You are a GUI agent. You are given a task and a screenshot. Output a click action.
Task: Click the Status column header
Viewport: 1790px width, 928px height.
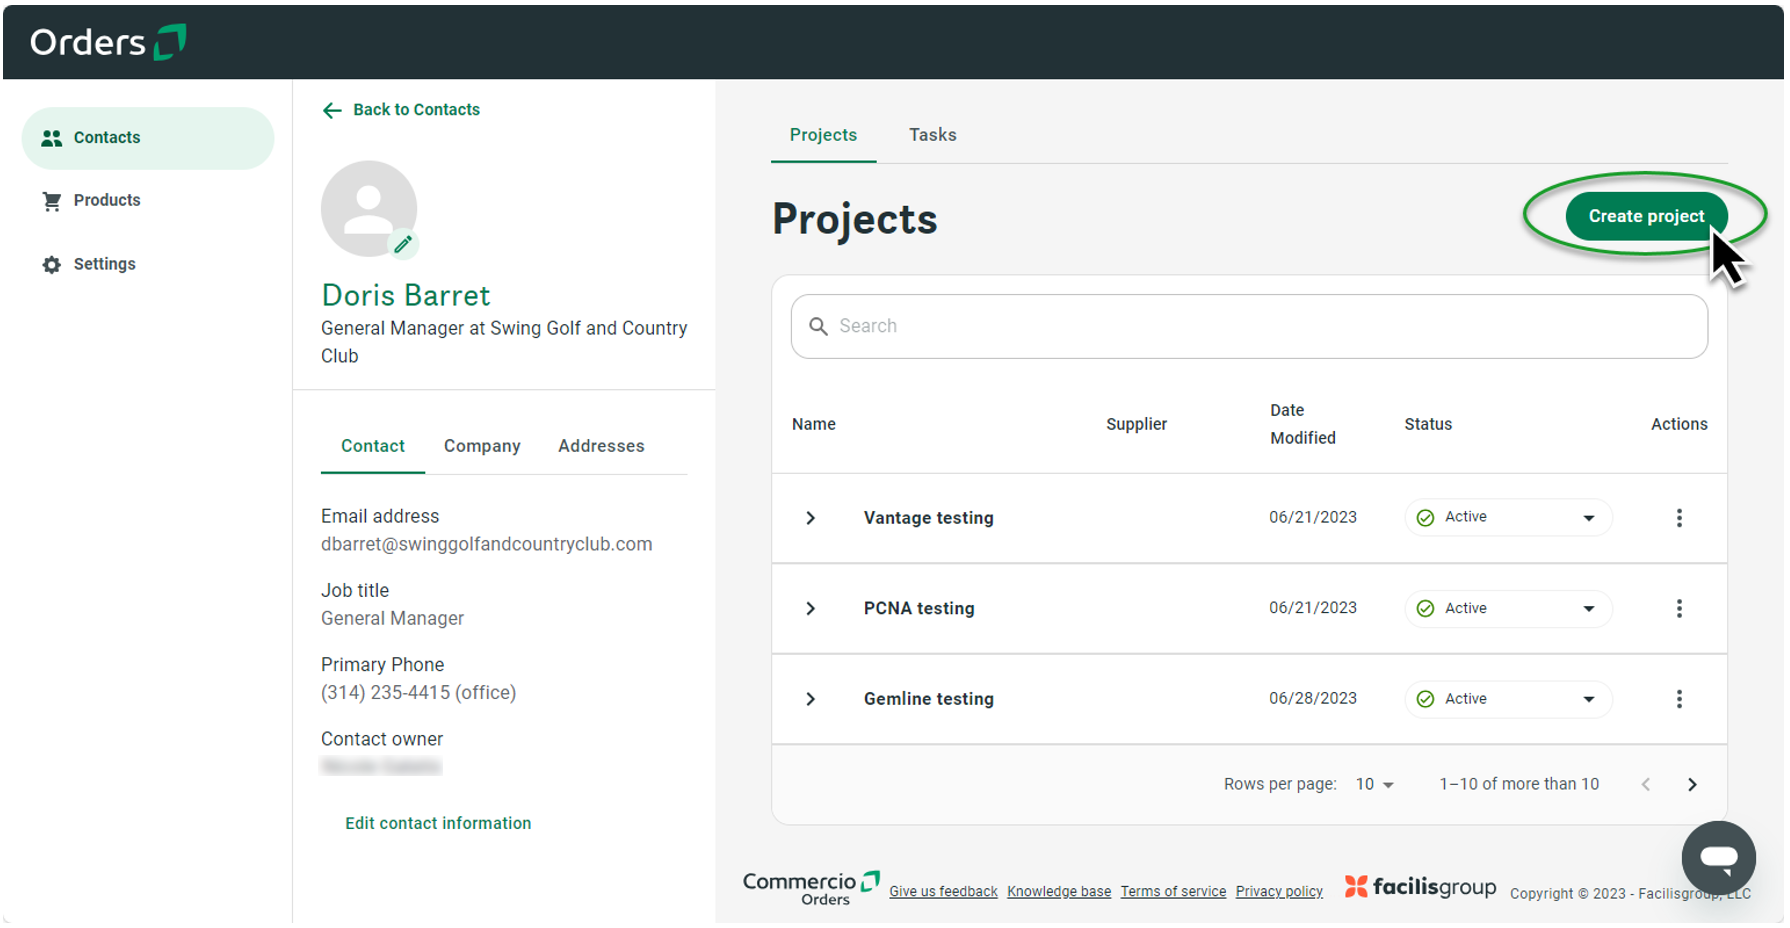[1428, 425]
